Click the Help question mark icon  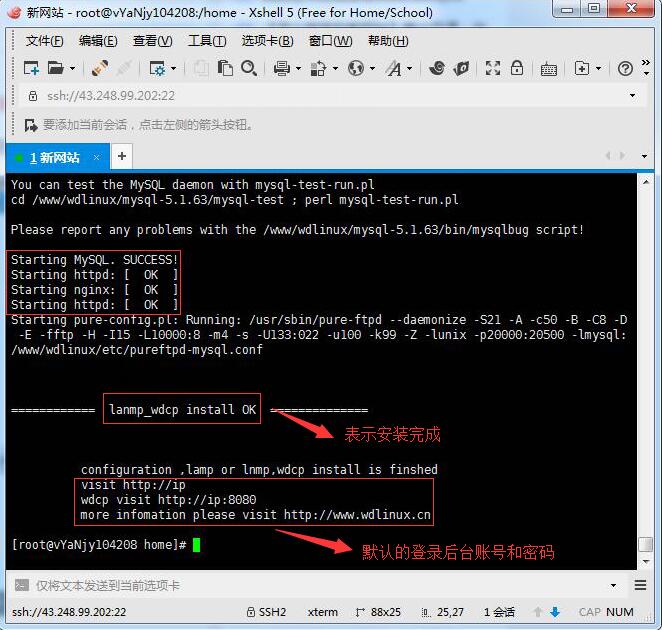pos(626,68)
